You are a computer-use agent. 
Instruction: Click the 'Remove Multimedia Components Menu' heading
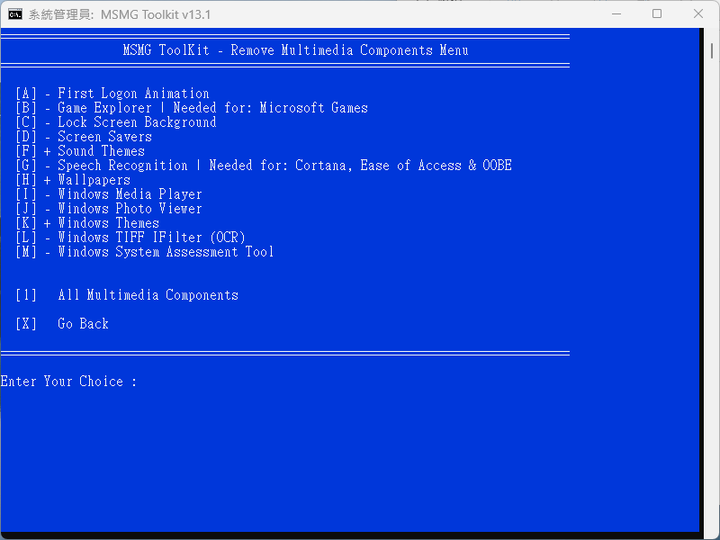(349, 50)
